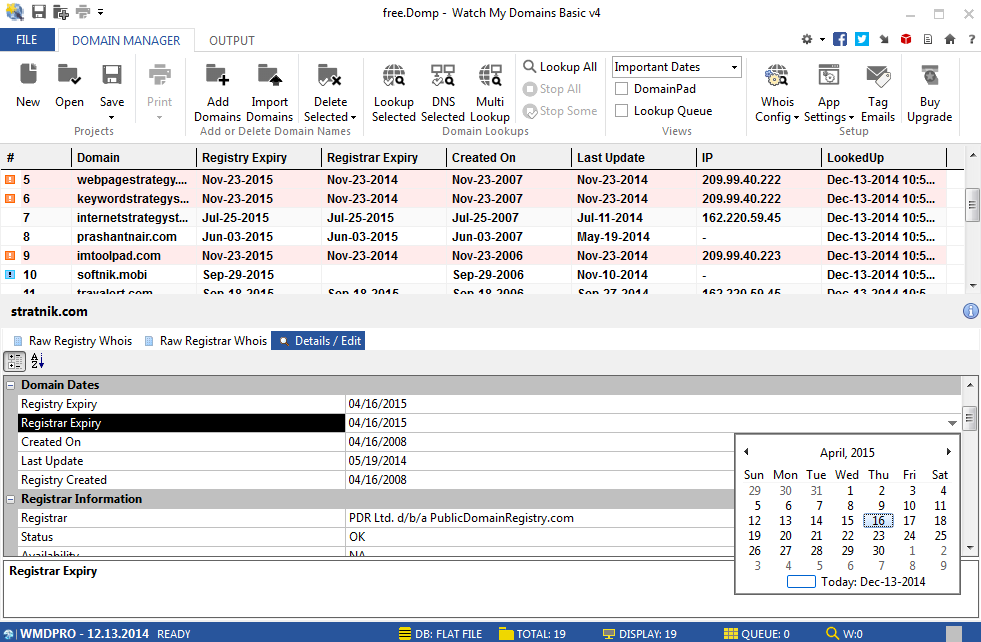Click the info icon beside stratnik.com
981x642 pixels.
pos(970,311)
